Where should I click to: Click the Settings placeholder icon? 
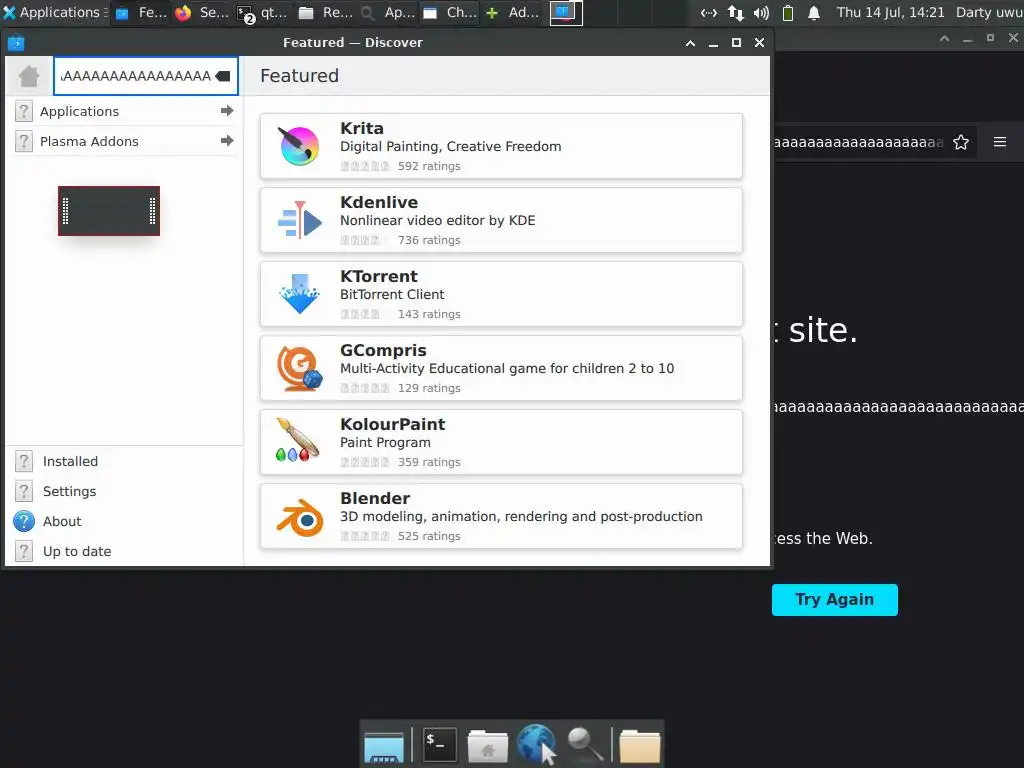click(24, 491)
